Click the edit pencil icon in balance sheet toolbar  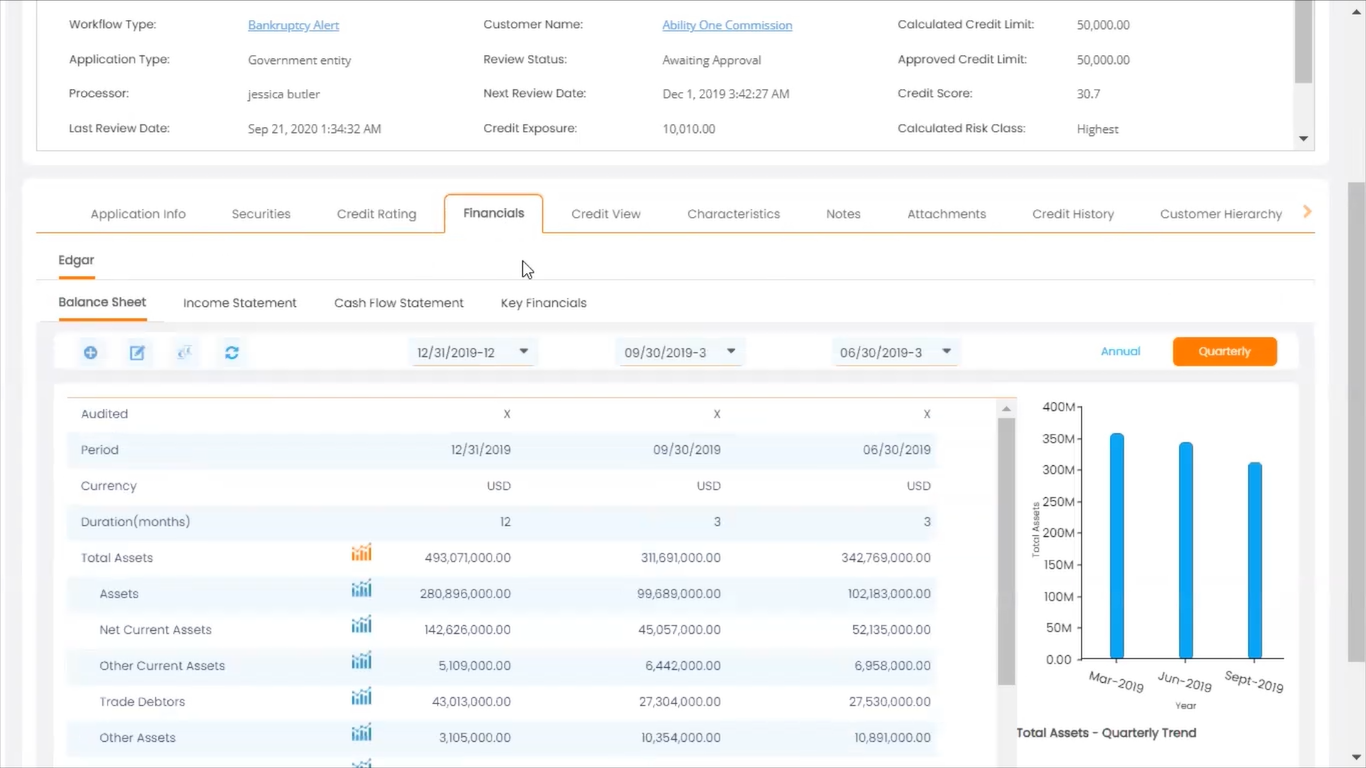[138, 352]
